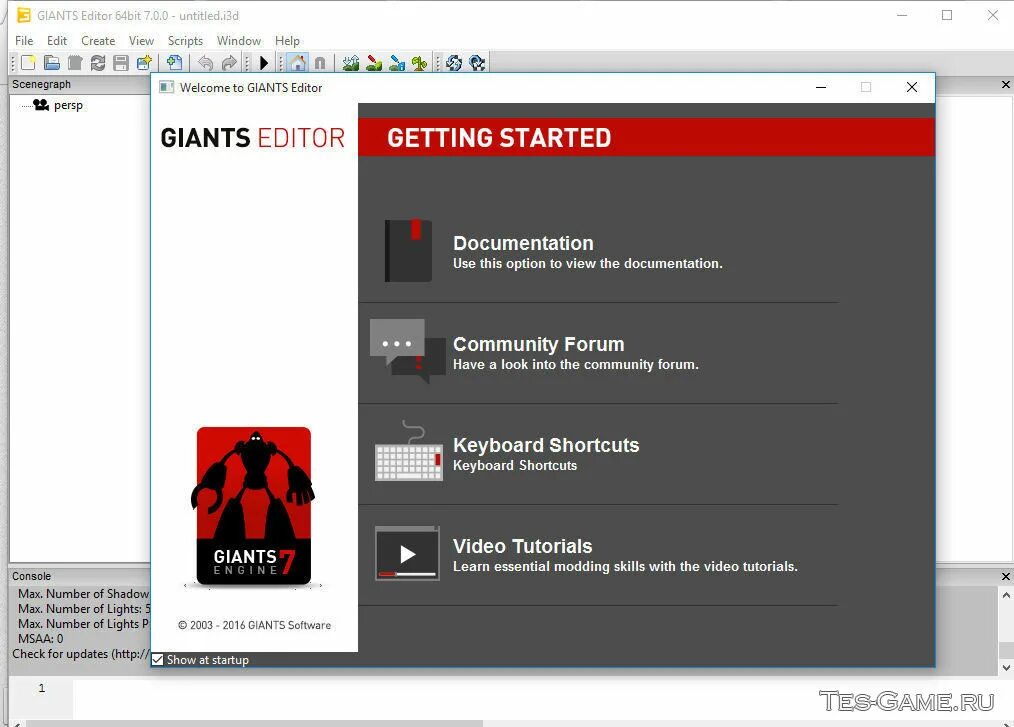Viewport: 1014px width, 727px height.
Task: Open the Window menu
Action: pos(239,41)
